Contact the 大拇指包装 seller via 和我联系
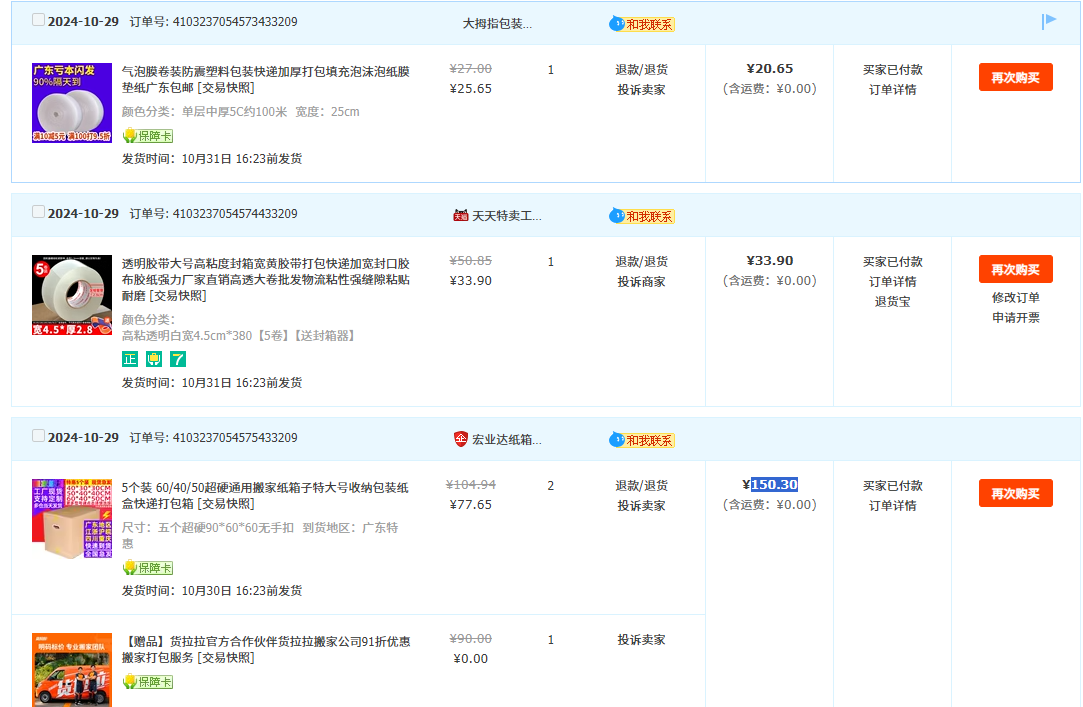Viewport: 1083px width, 707px height. pyautogui.click(x=642, y=24)
